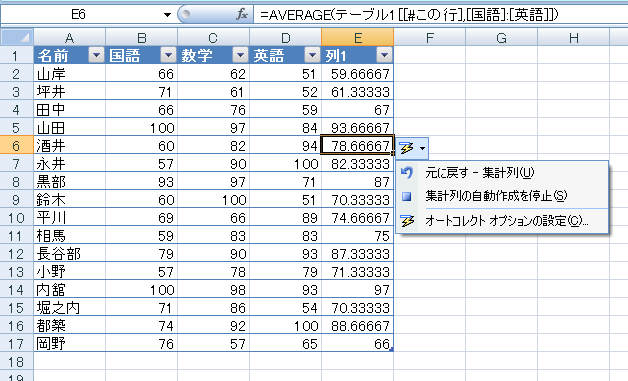Select row 6 header

pos(17,145)
